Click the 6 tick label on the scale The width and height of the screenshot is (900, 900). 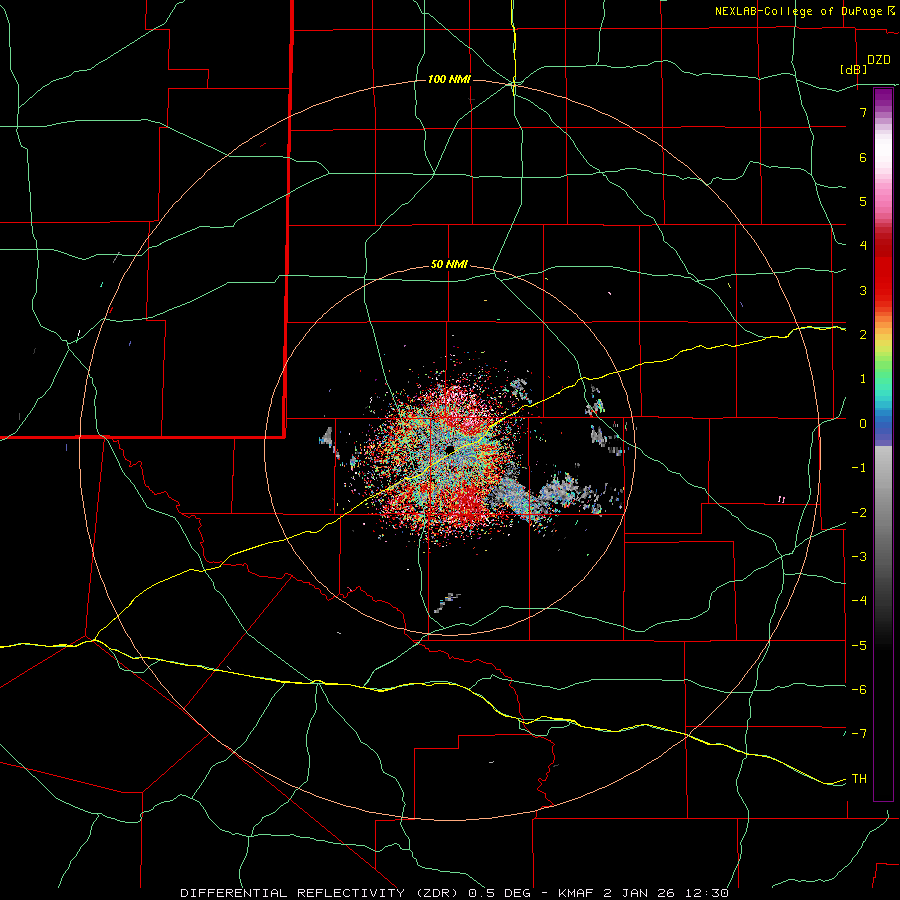[x=863, y=157]
